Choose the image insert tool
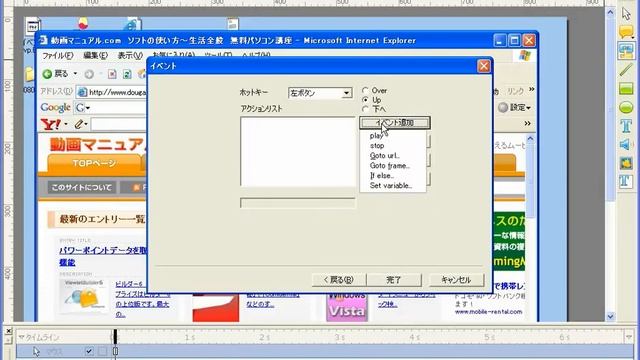 click(626, 163)
